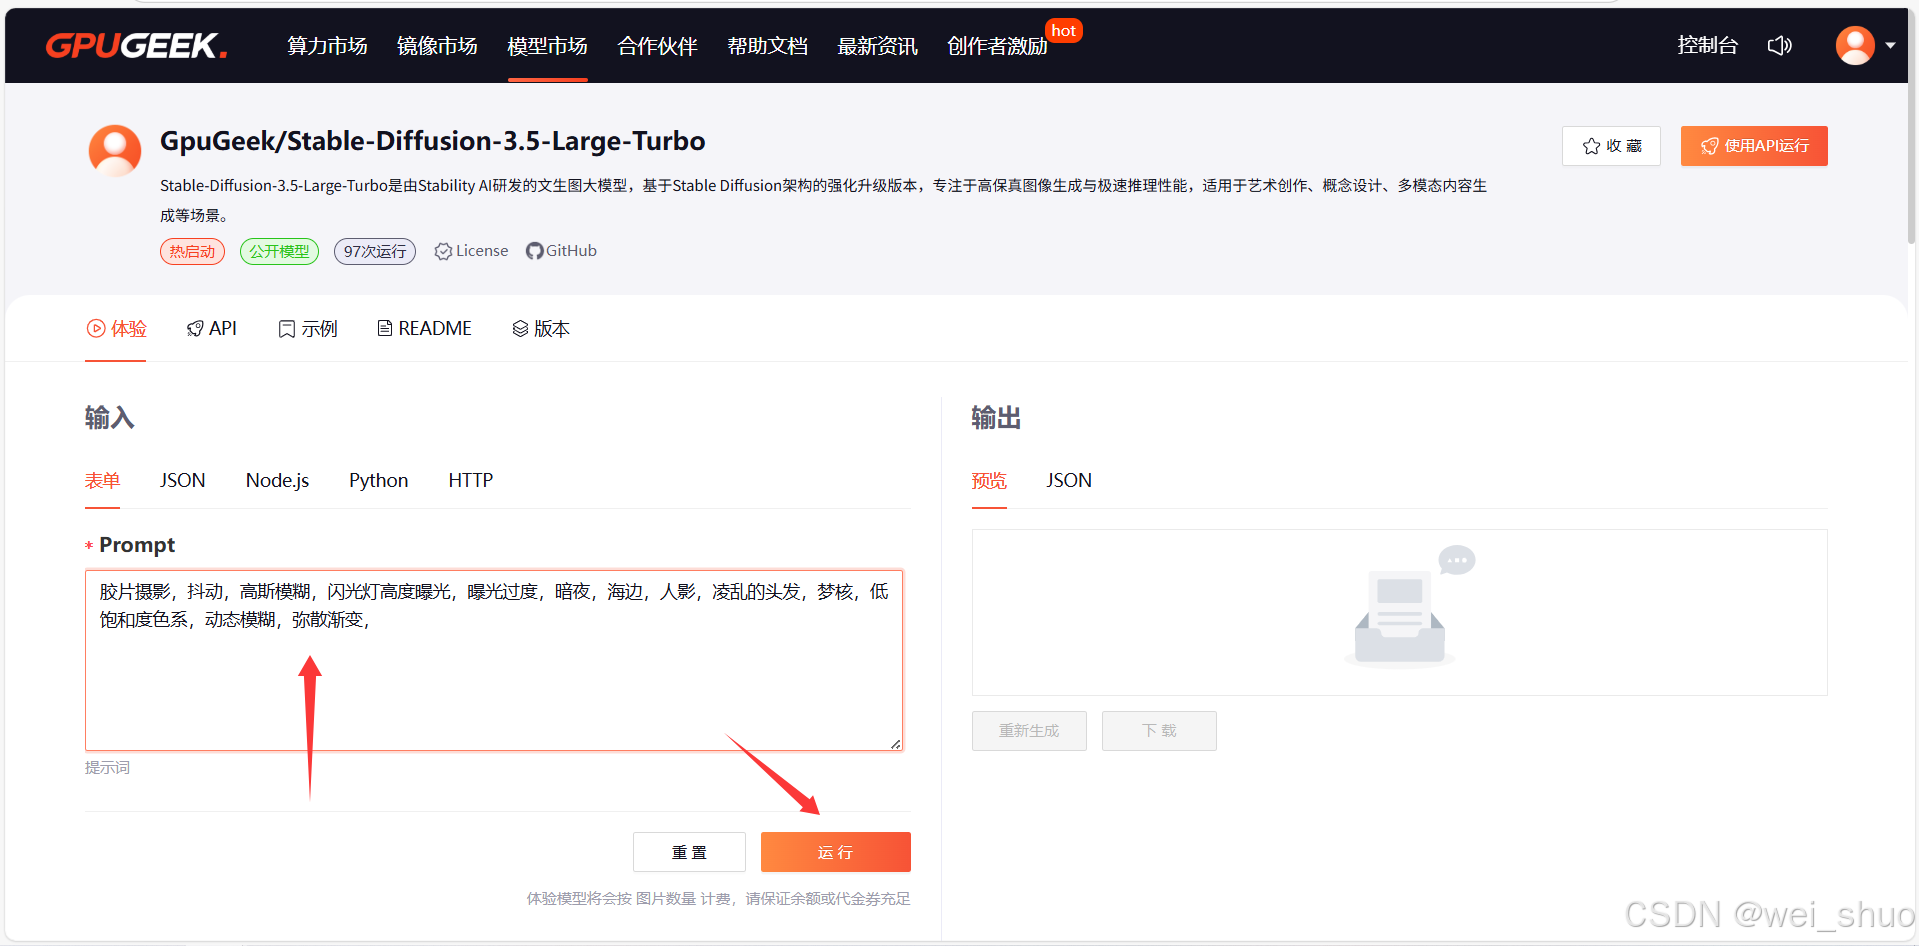Image resolution: width=1919 pixels, height=946 pixels.
Task: Click the model title Stable-Diffusion-3.5-Large-Turbo
Action: pos(433,141)
